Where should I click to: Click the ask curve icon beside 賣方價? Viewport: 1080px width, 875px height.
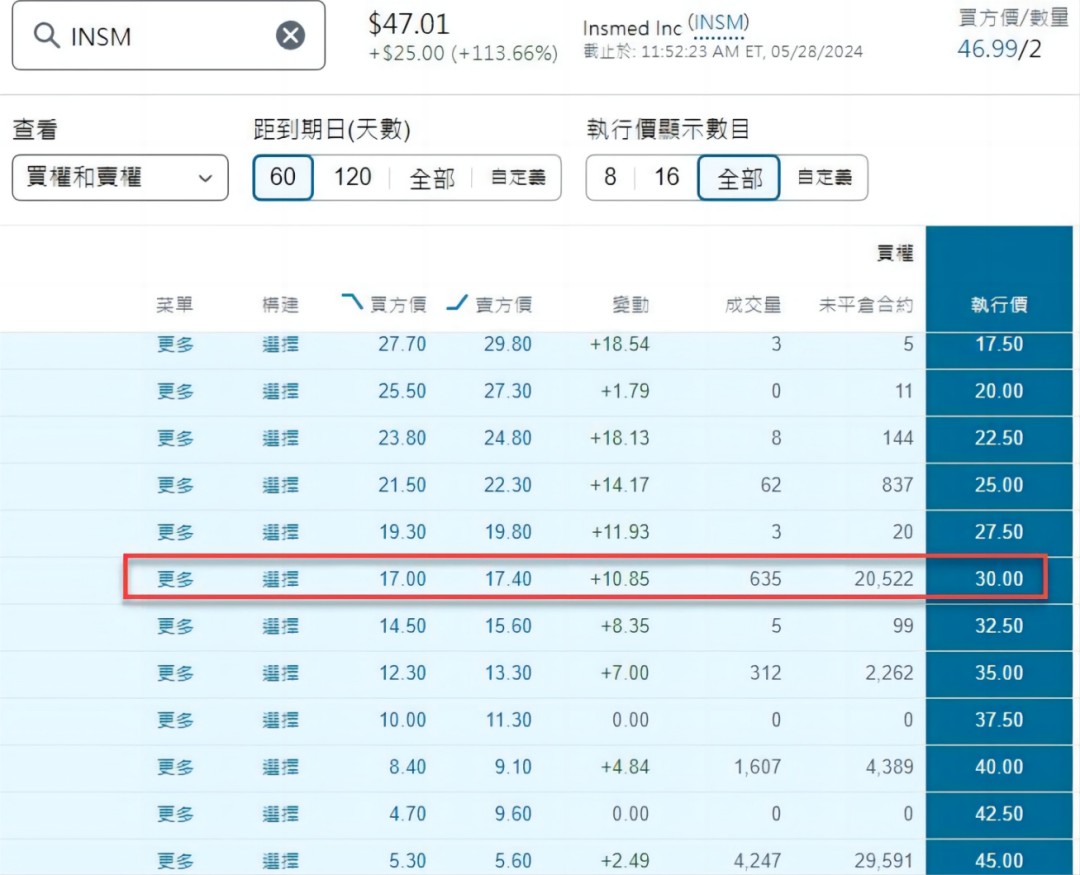coord(457,302)
